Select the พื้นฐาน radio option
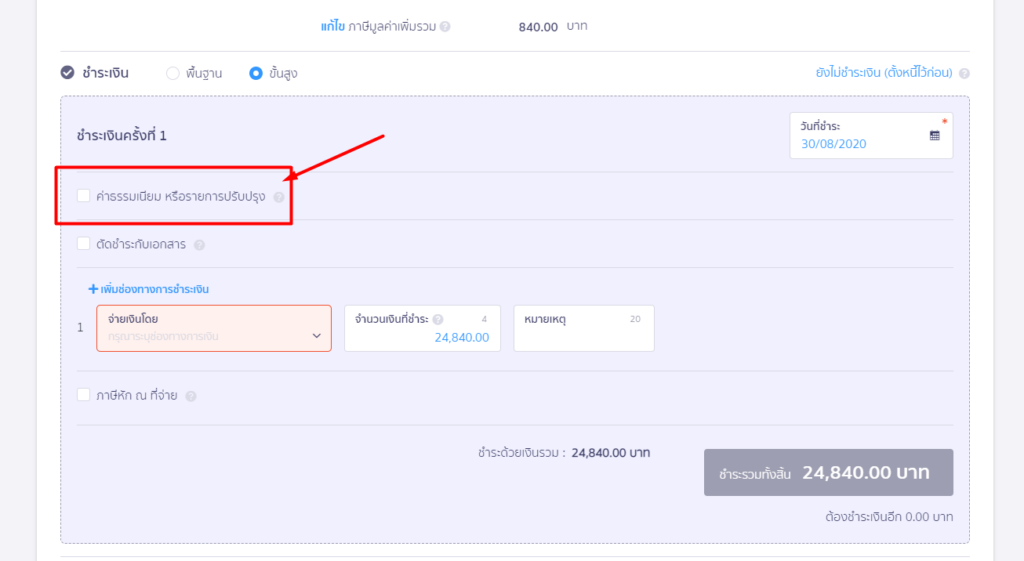This screenshot has height=561, width=1024. click(172, 73)
